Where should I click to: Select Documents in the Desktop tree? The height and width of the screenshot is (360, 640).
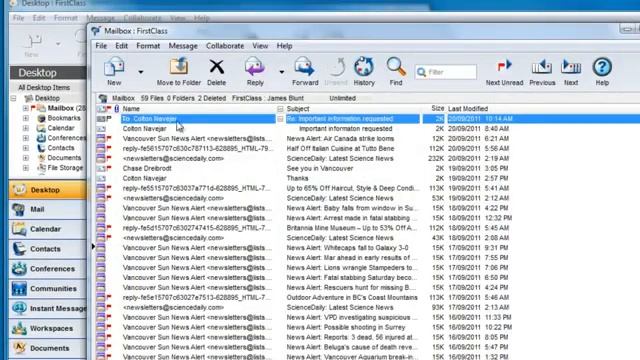click(64, 158)
